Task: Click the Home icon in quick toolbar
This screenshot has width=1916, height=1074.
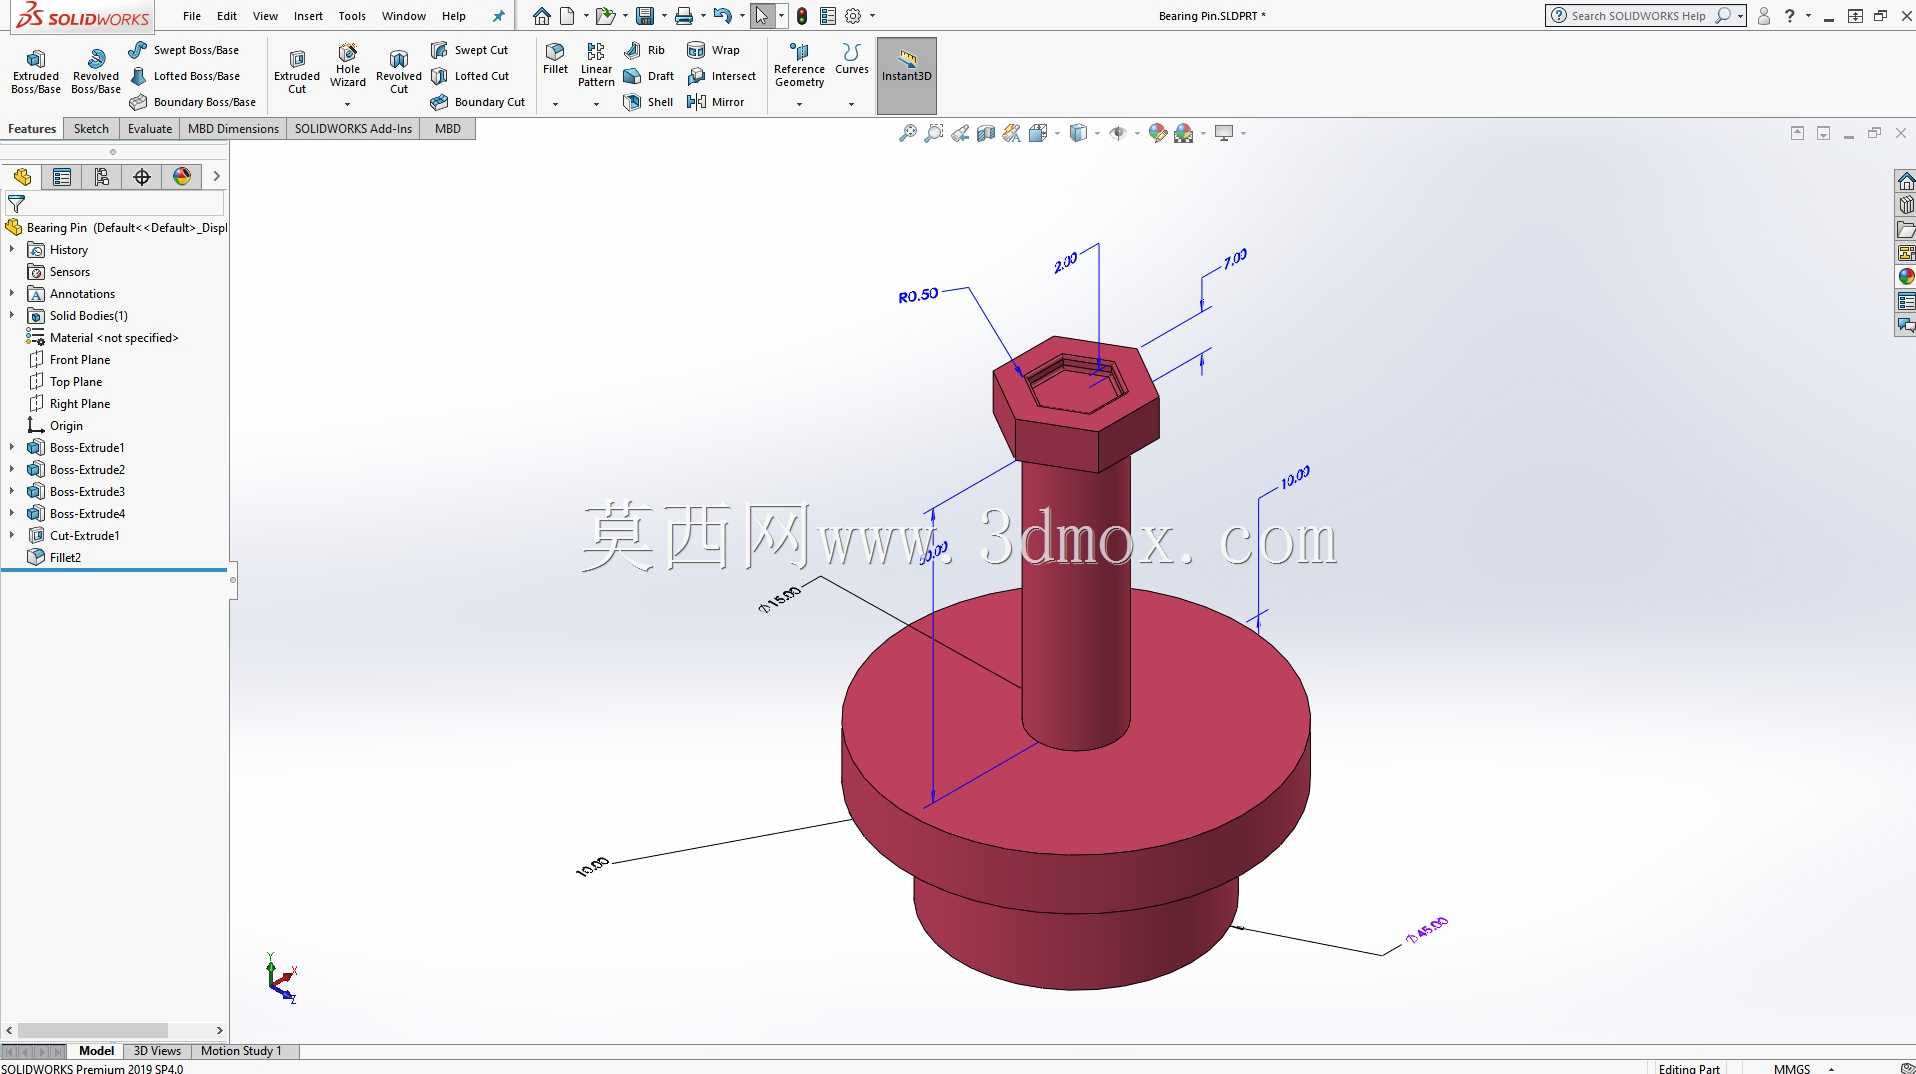Action: (541, 16)
